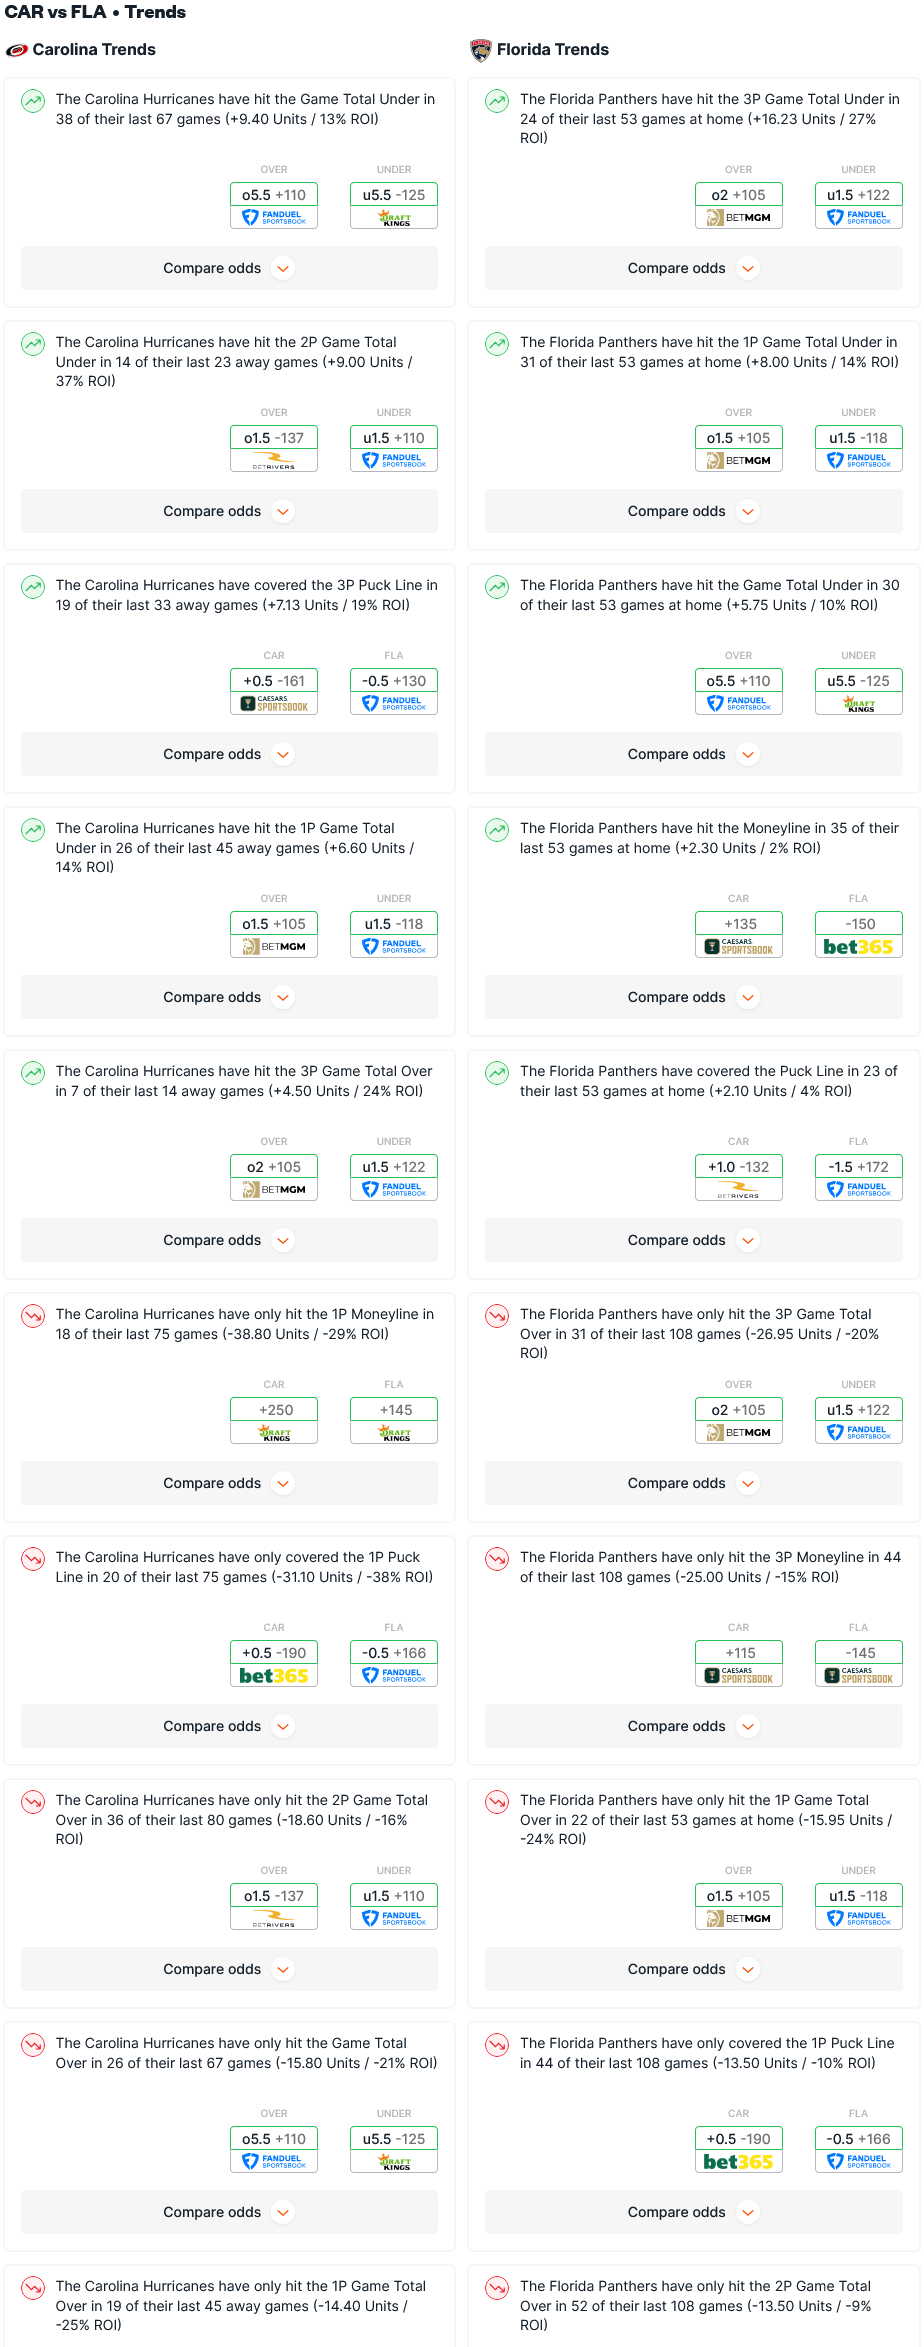Expand Compare odds under Florida 23-of-53 Puck Line trend

(x=693, y=1240)
